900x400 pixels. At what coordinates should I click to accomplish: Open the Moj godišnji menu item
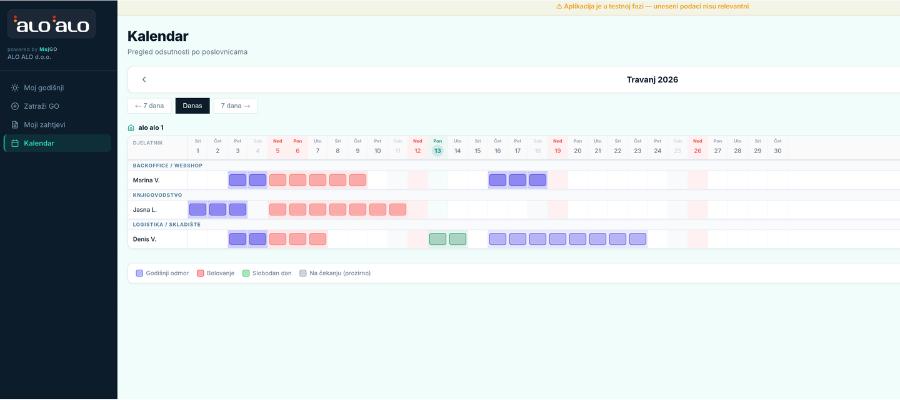(x=44, y=87)
